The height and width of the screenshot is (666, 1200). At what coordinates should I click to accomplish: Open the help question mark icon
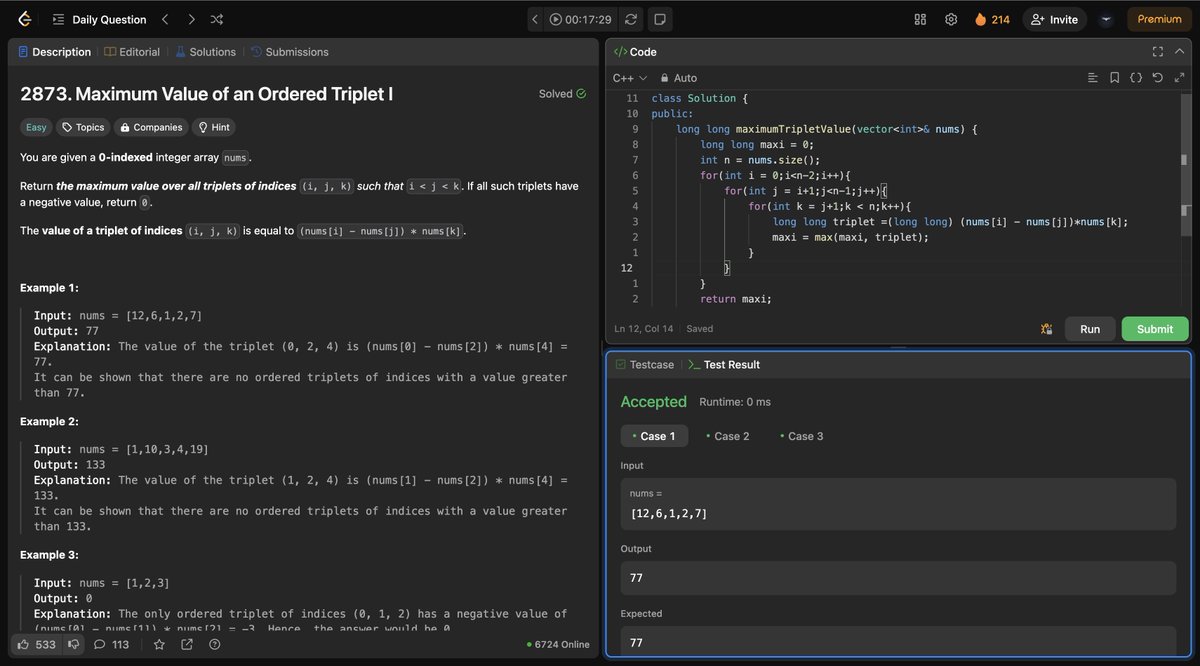(x=214, y=645)
